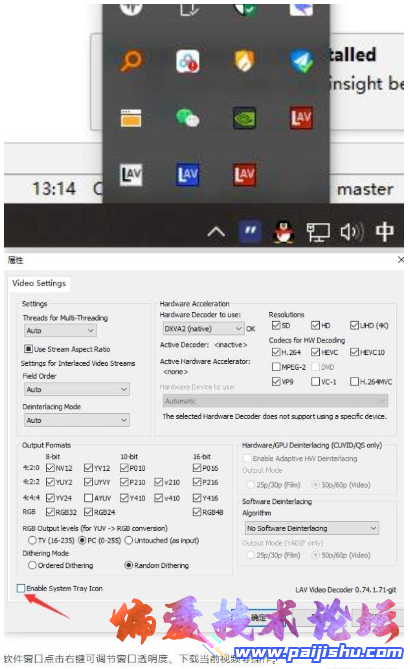
Task: Expand Threads for Multi-Threading dropdown
Action: 60,331
